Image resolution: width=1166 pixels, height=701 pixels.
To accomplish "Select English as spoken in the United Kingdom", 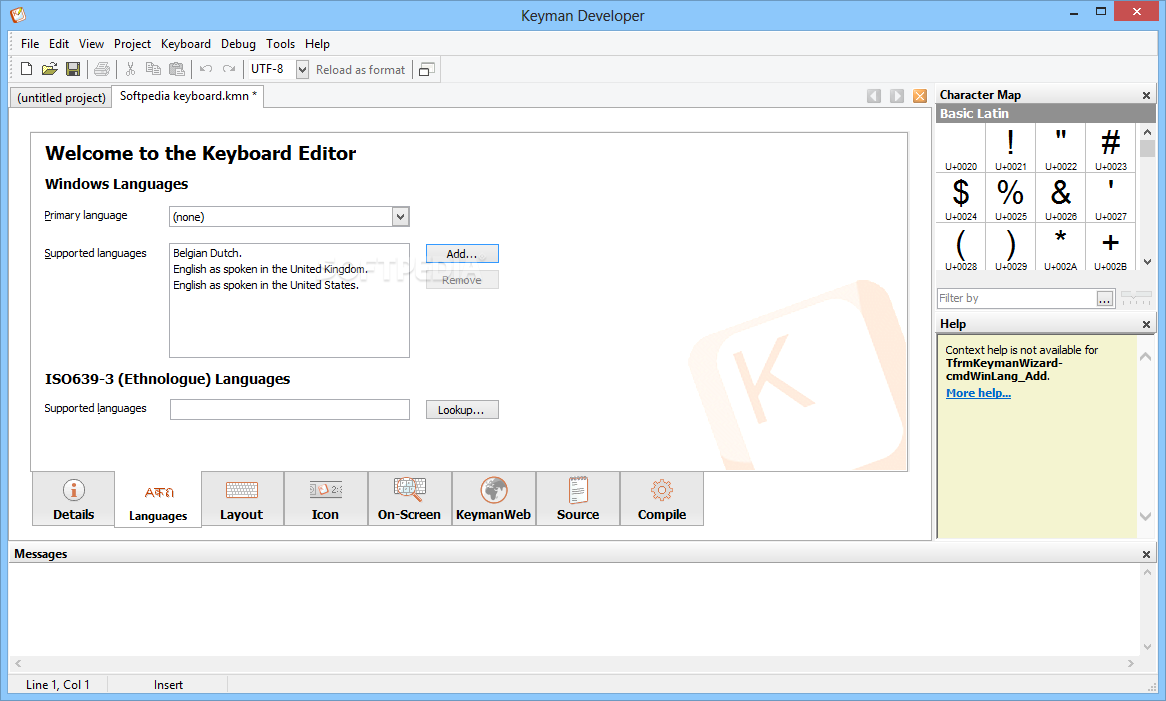I will tap(270, 269).
